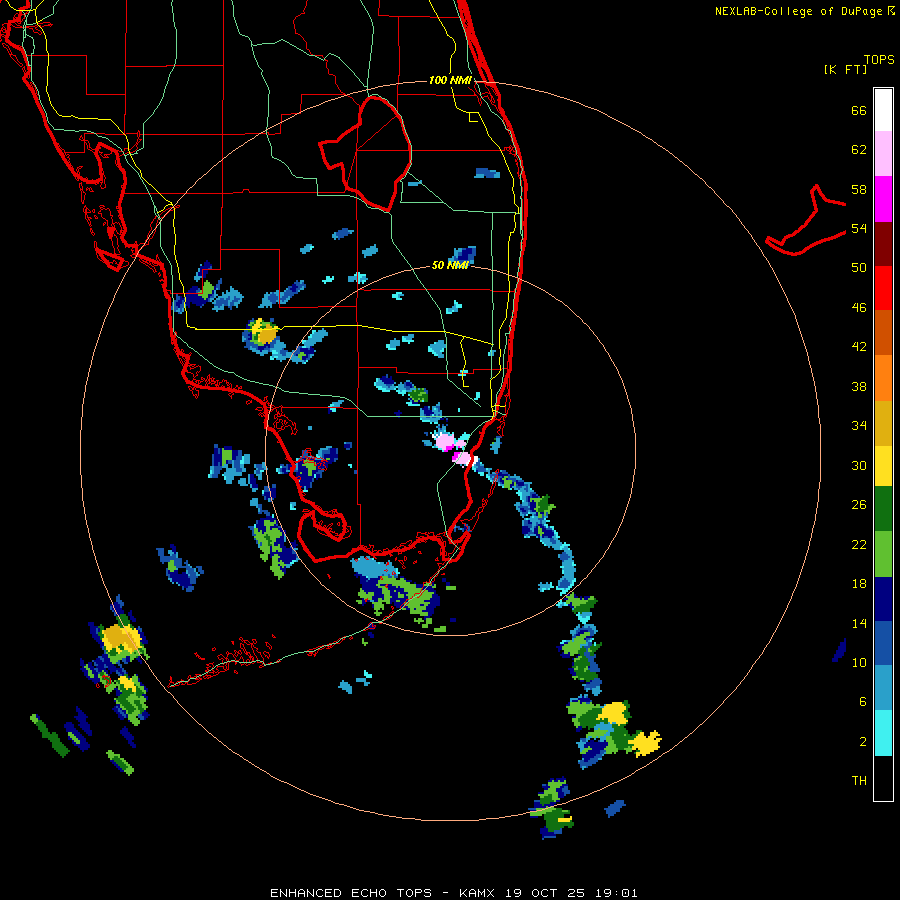Click the bright orange swatch in the legend
Viewport: 900px width, 900px height.
883,378
